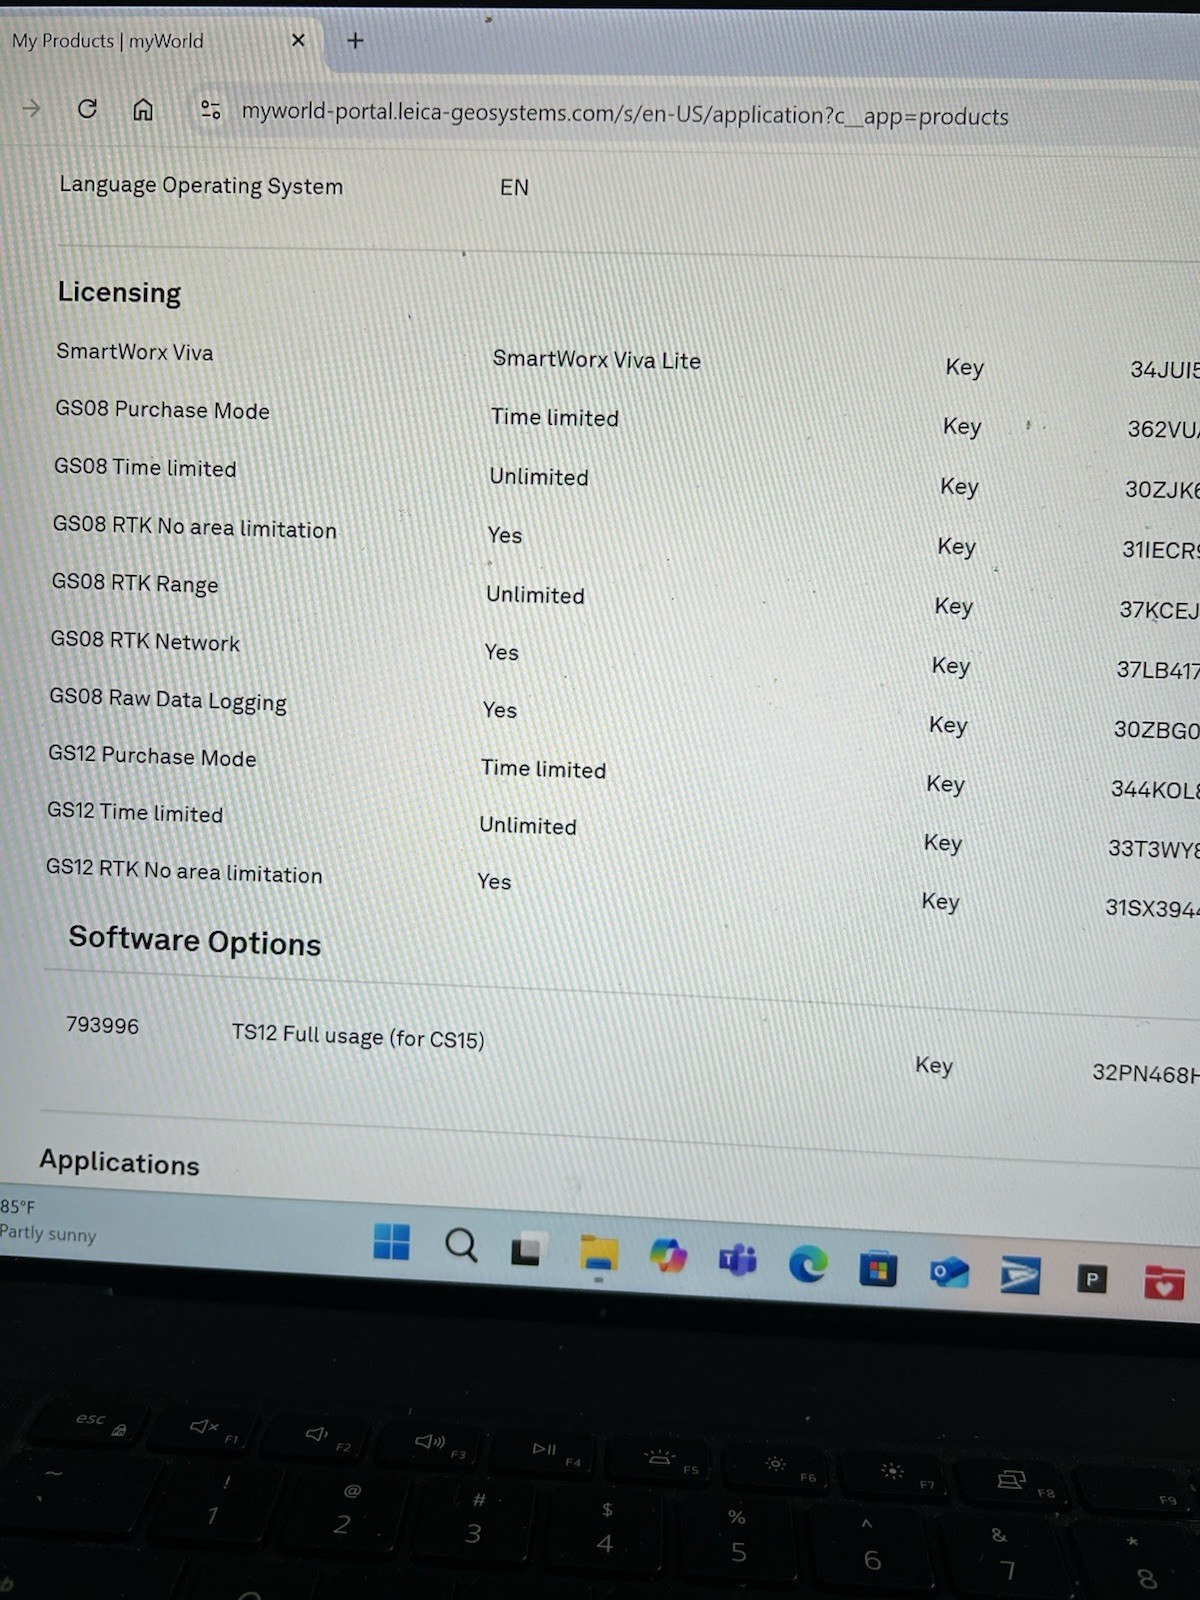This screenshot has height=1600, width=1200.
Task: Select the SmartWorx Viva label
Action: [x=135, y=352]
